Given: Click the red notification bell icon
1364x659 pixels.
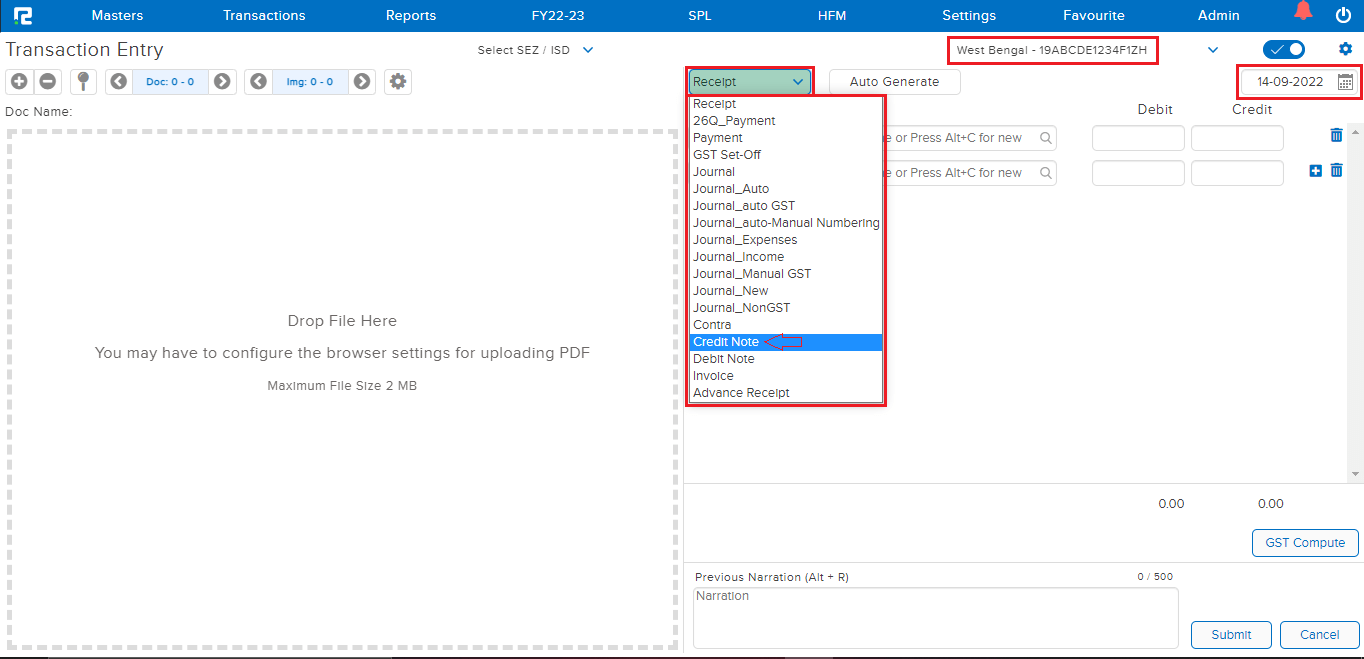Looking at the screenshot, I should coord(1302,12).
